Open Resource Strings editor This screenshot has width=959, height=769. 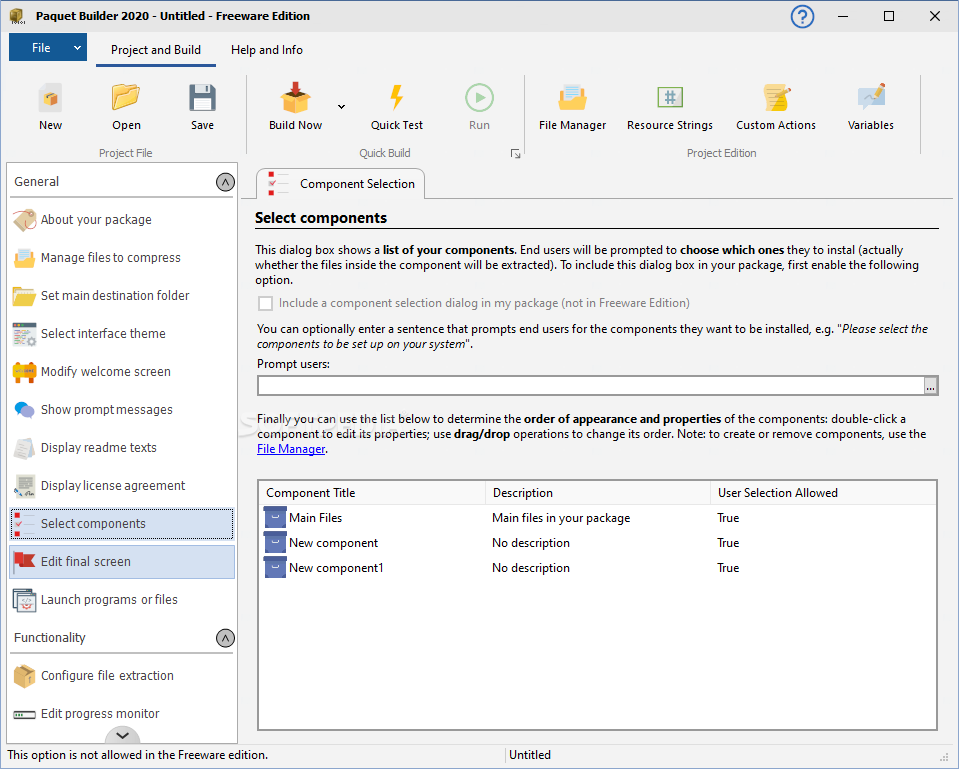pos(670,108)
